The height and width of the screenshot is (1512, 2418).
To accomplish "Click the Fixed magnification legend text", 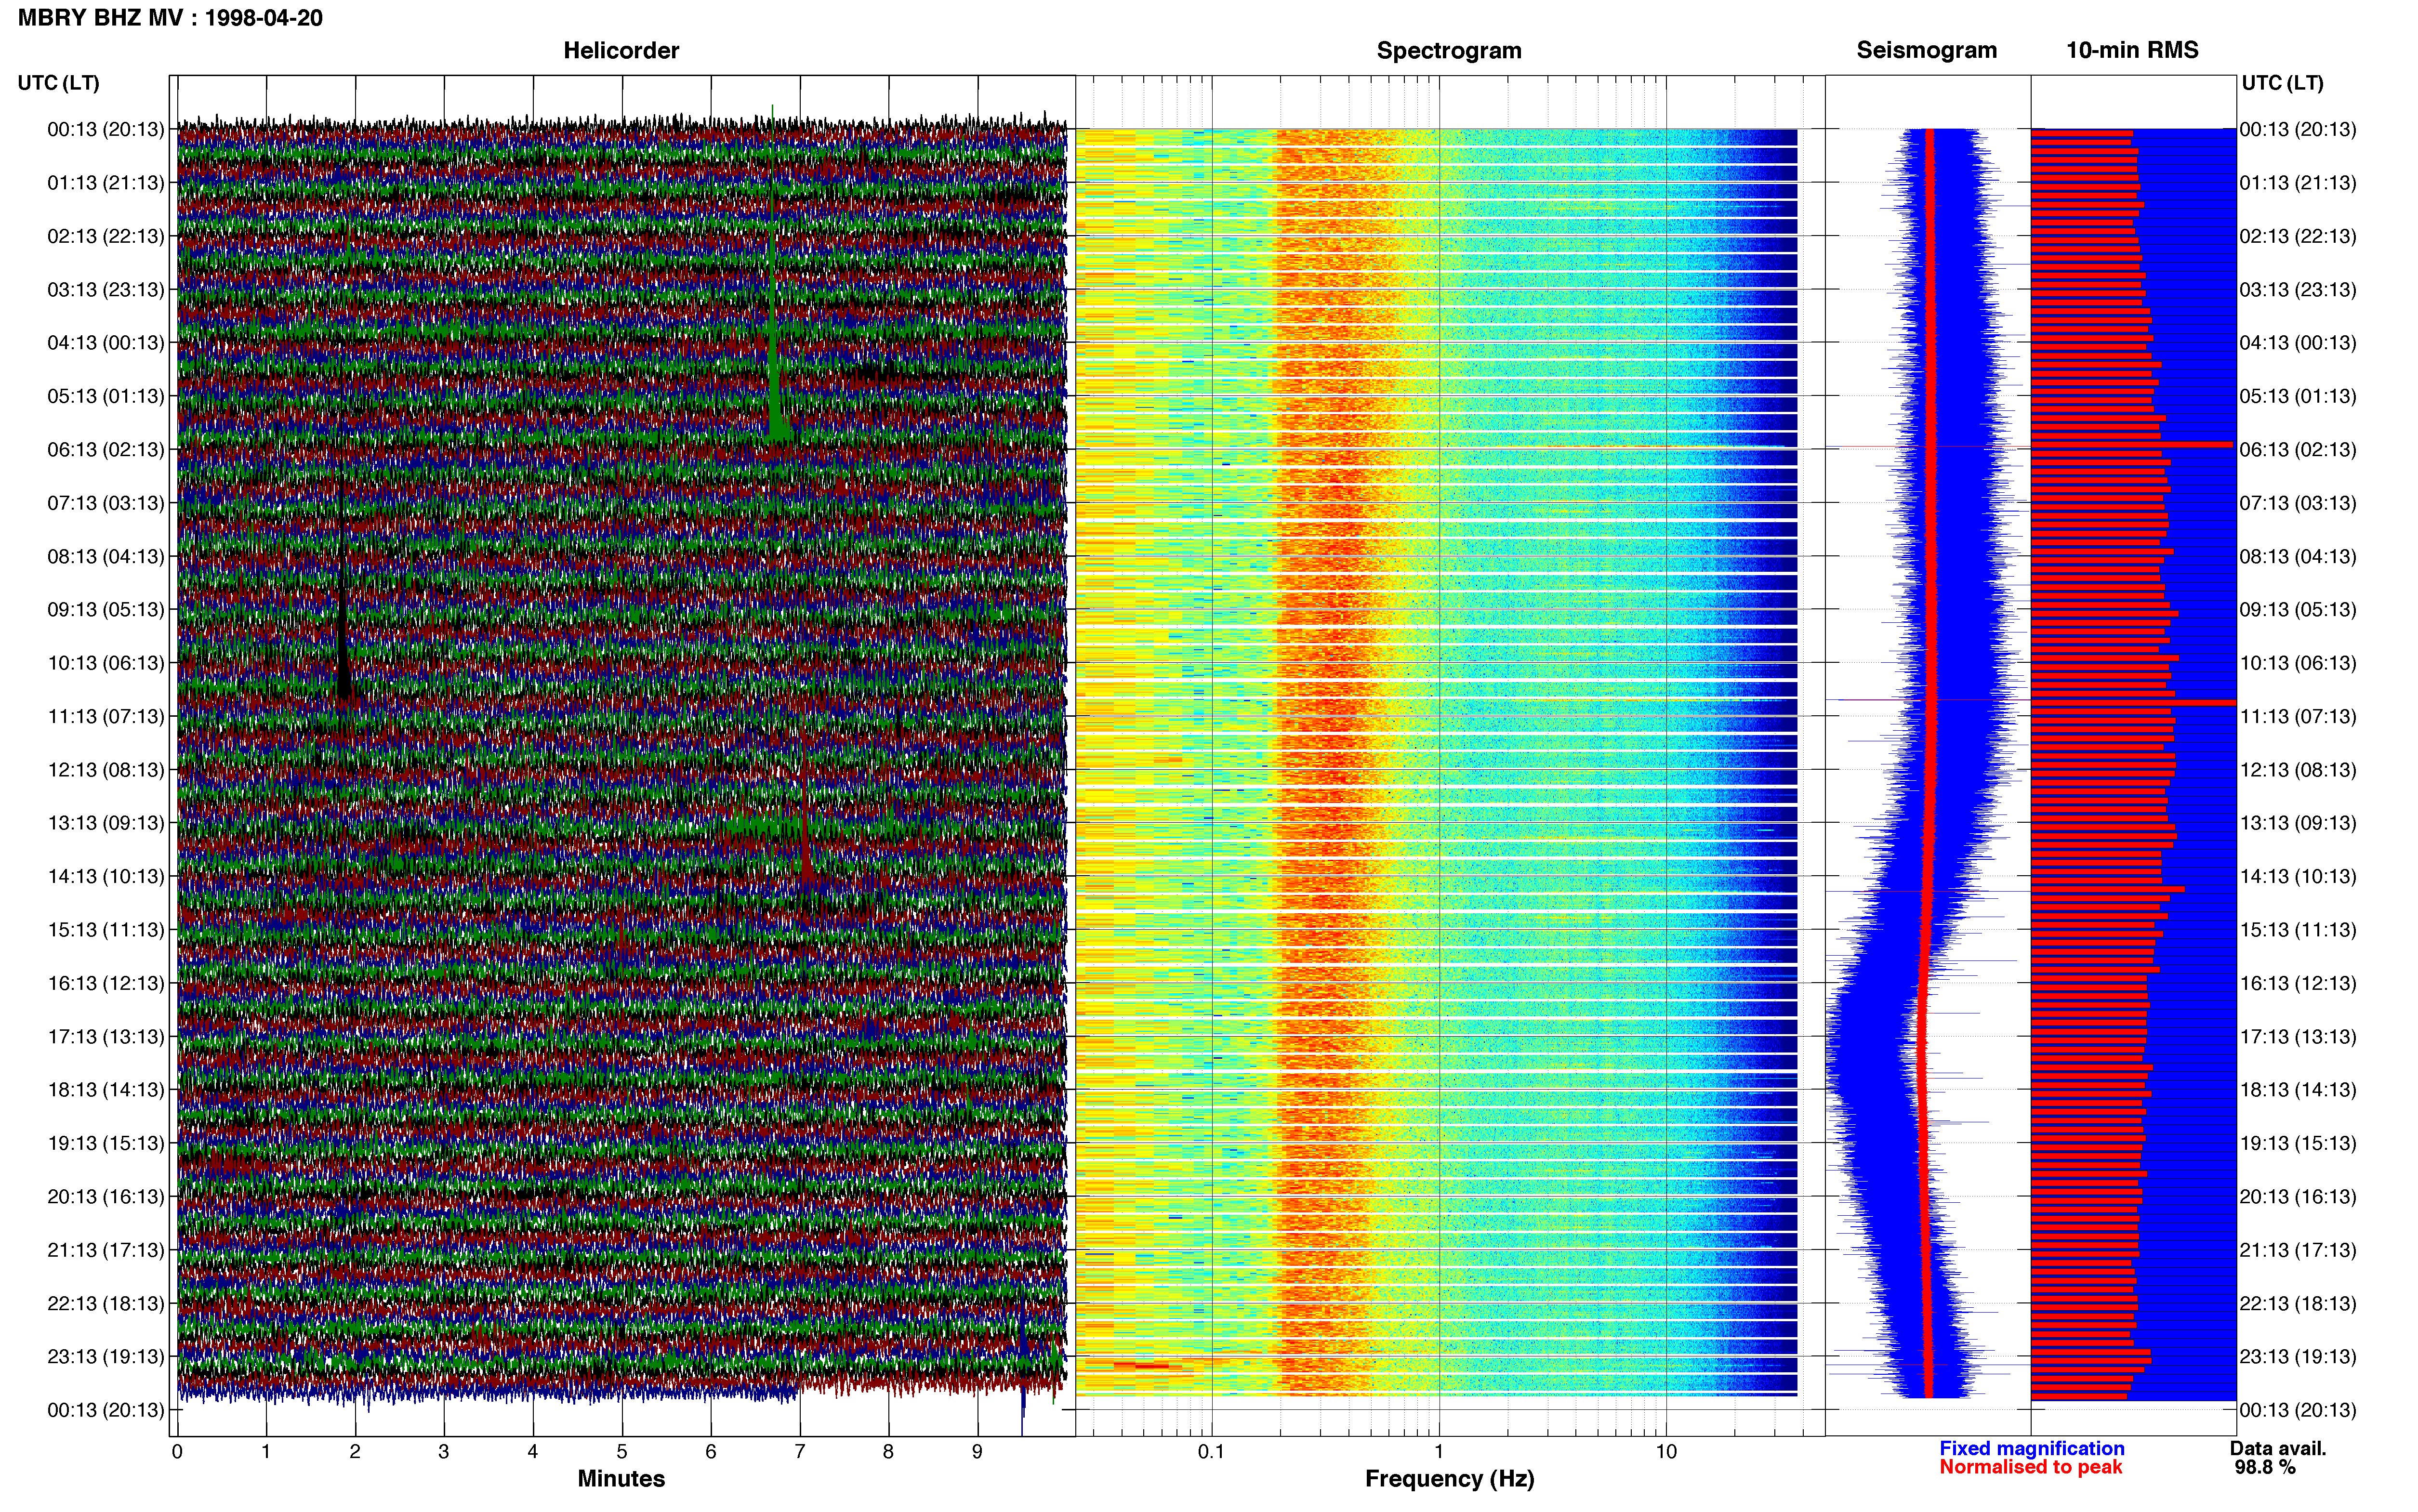I will [x=2031, y=1448].
